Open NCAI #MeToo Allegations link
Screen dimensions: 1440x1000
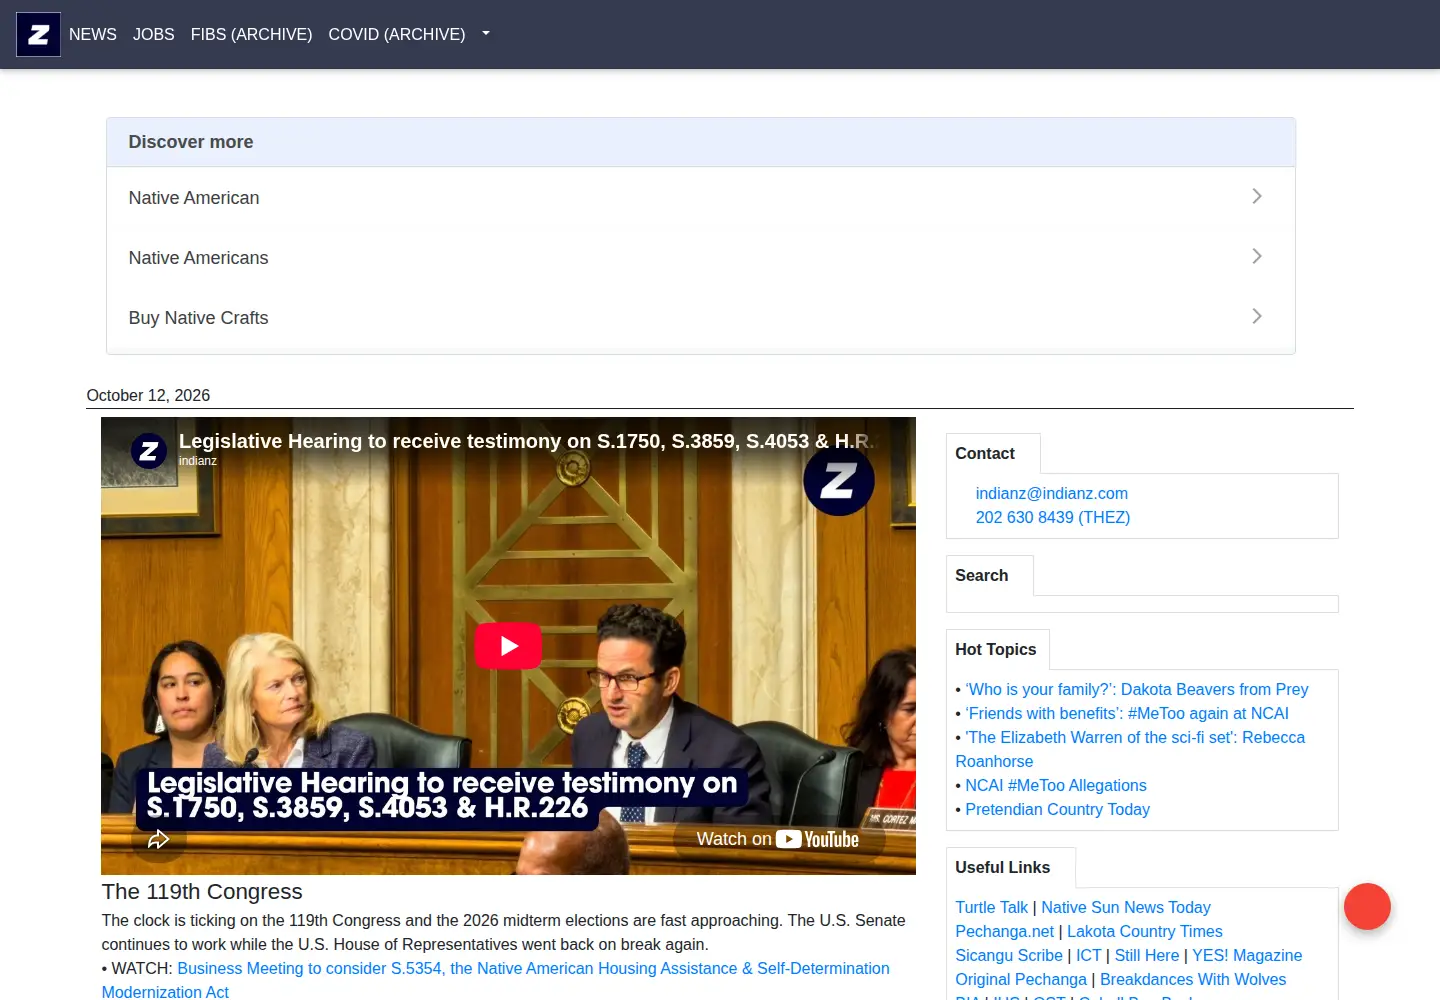click(x=1056, y=785)
